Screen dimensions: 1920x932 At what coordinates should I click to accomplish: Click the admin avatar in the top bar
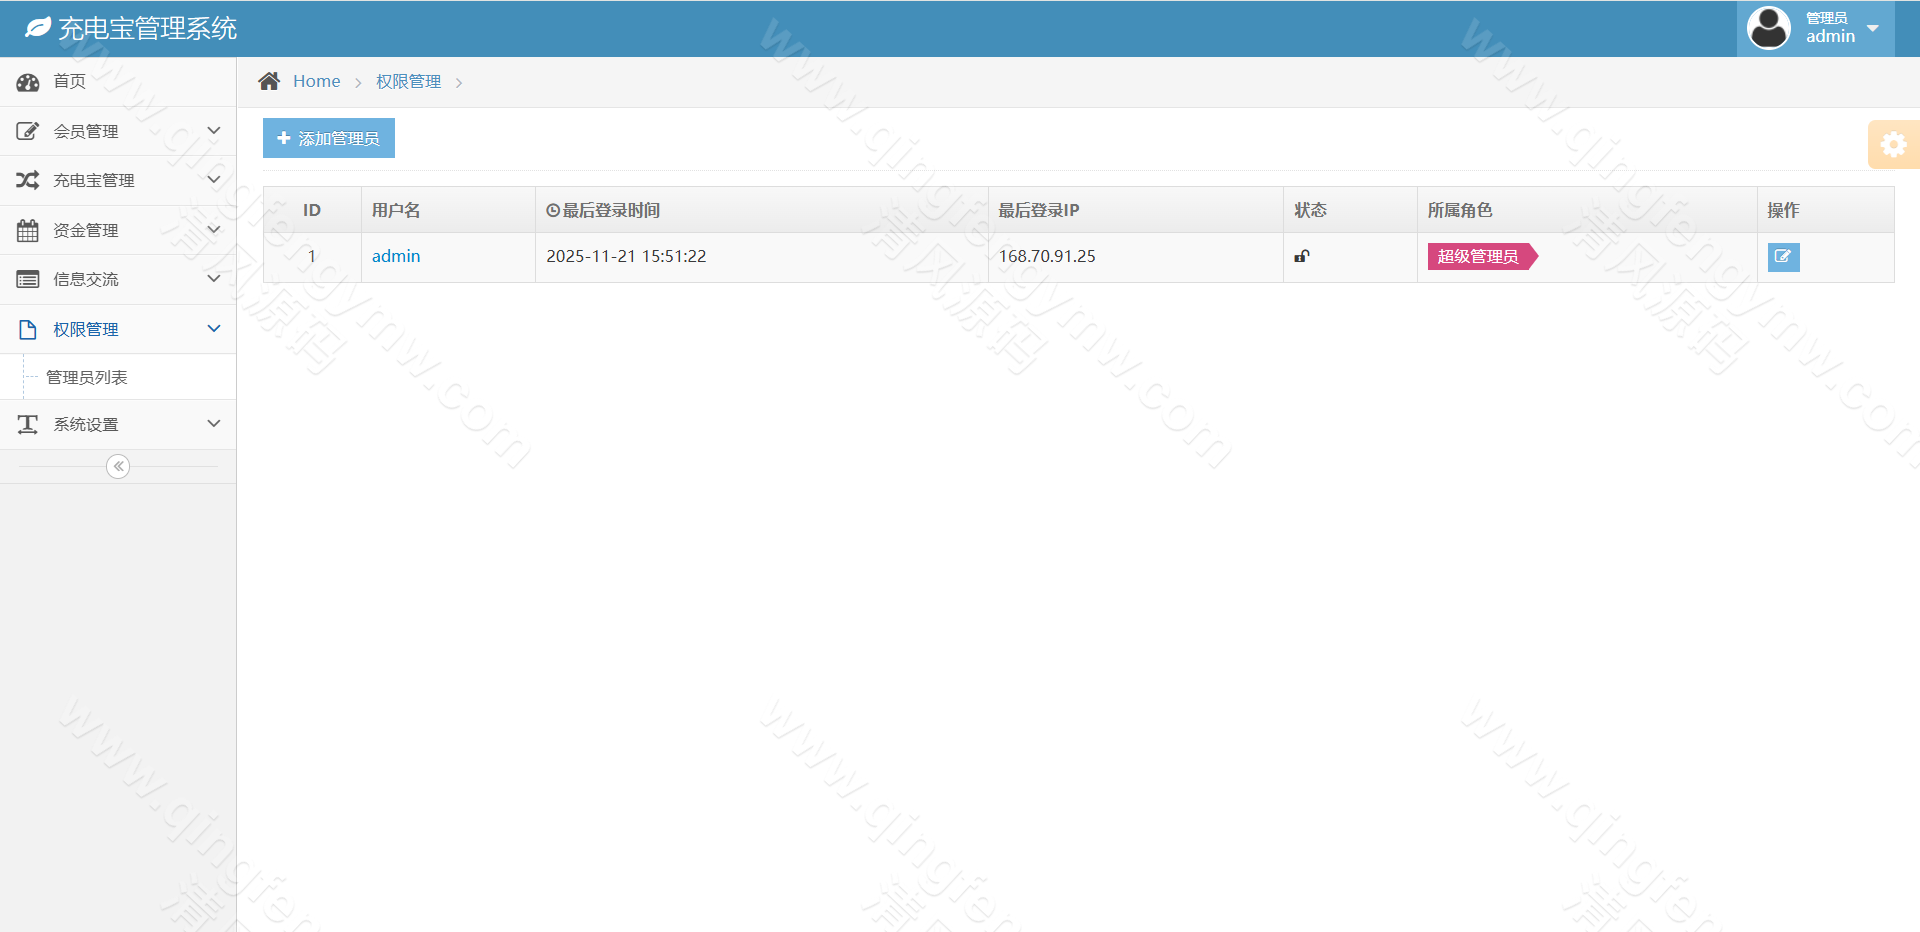pyautogui.click(x=1768, y=28)
